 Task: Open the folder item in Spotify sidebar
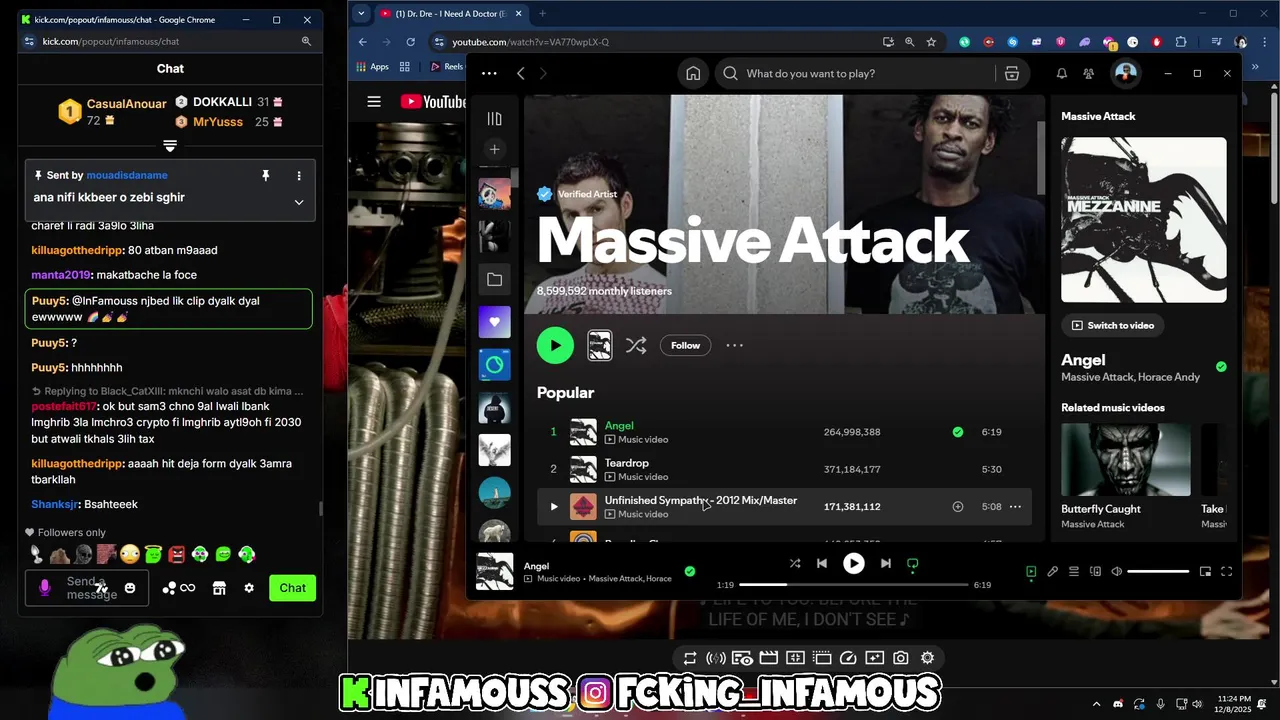pos(494,279)
